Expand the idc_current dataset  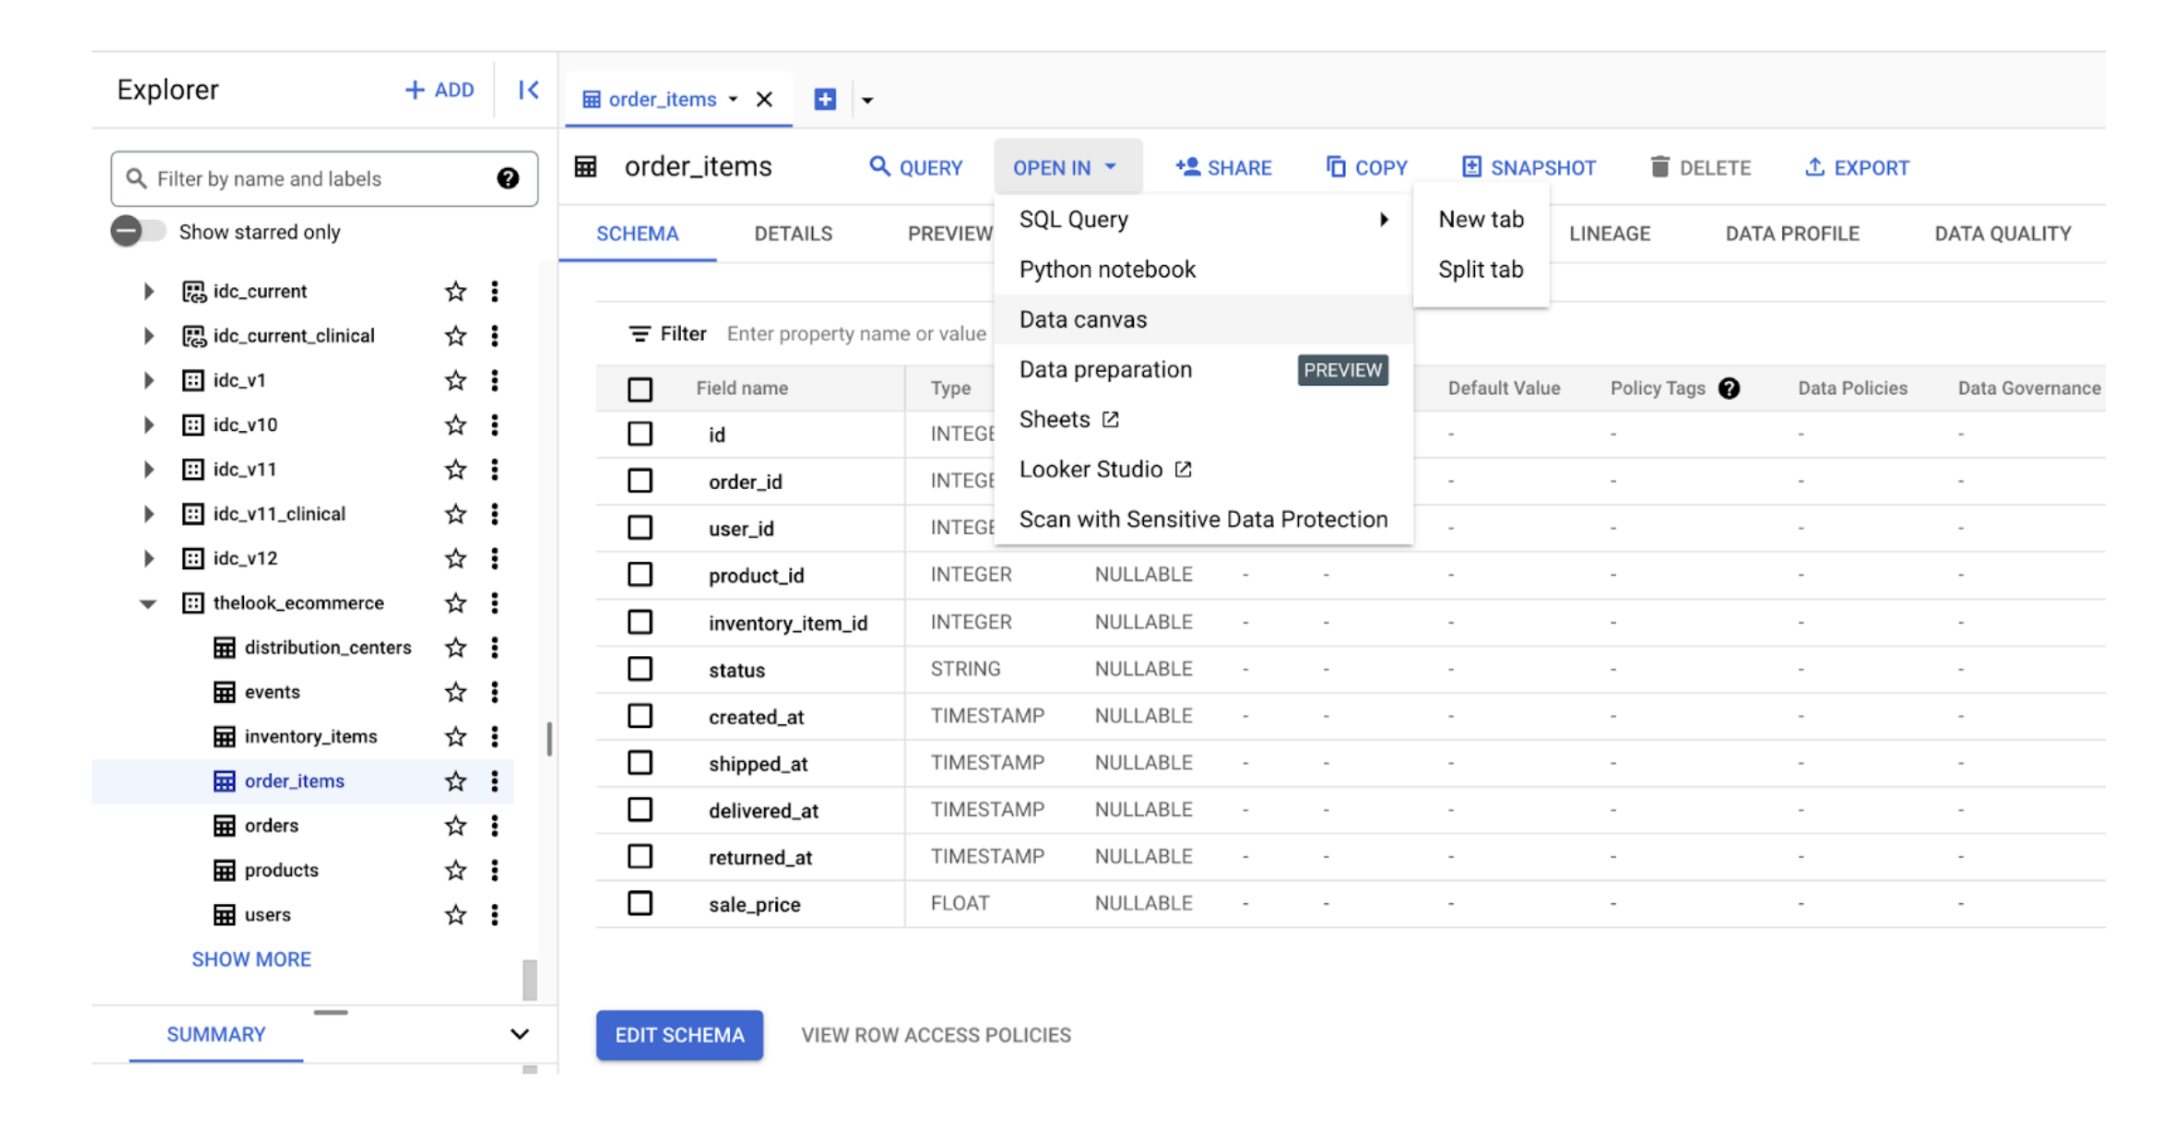(x=148, y=291)
